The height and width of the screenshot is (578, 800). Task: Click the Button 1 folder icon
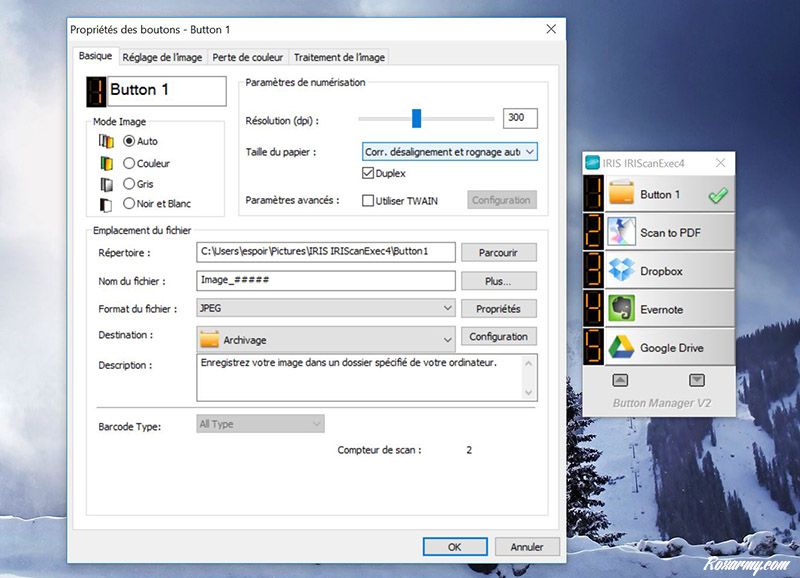622,194
